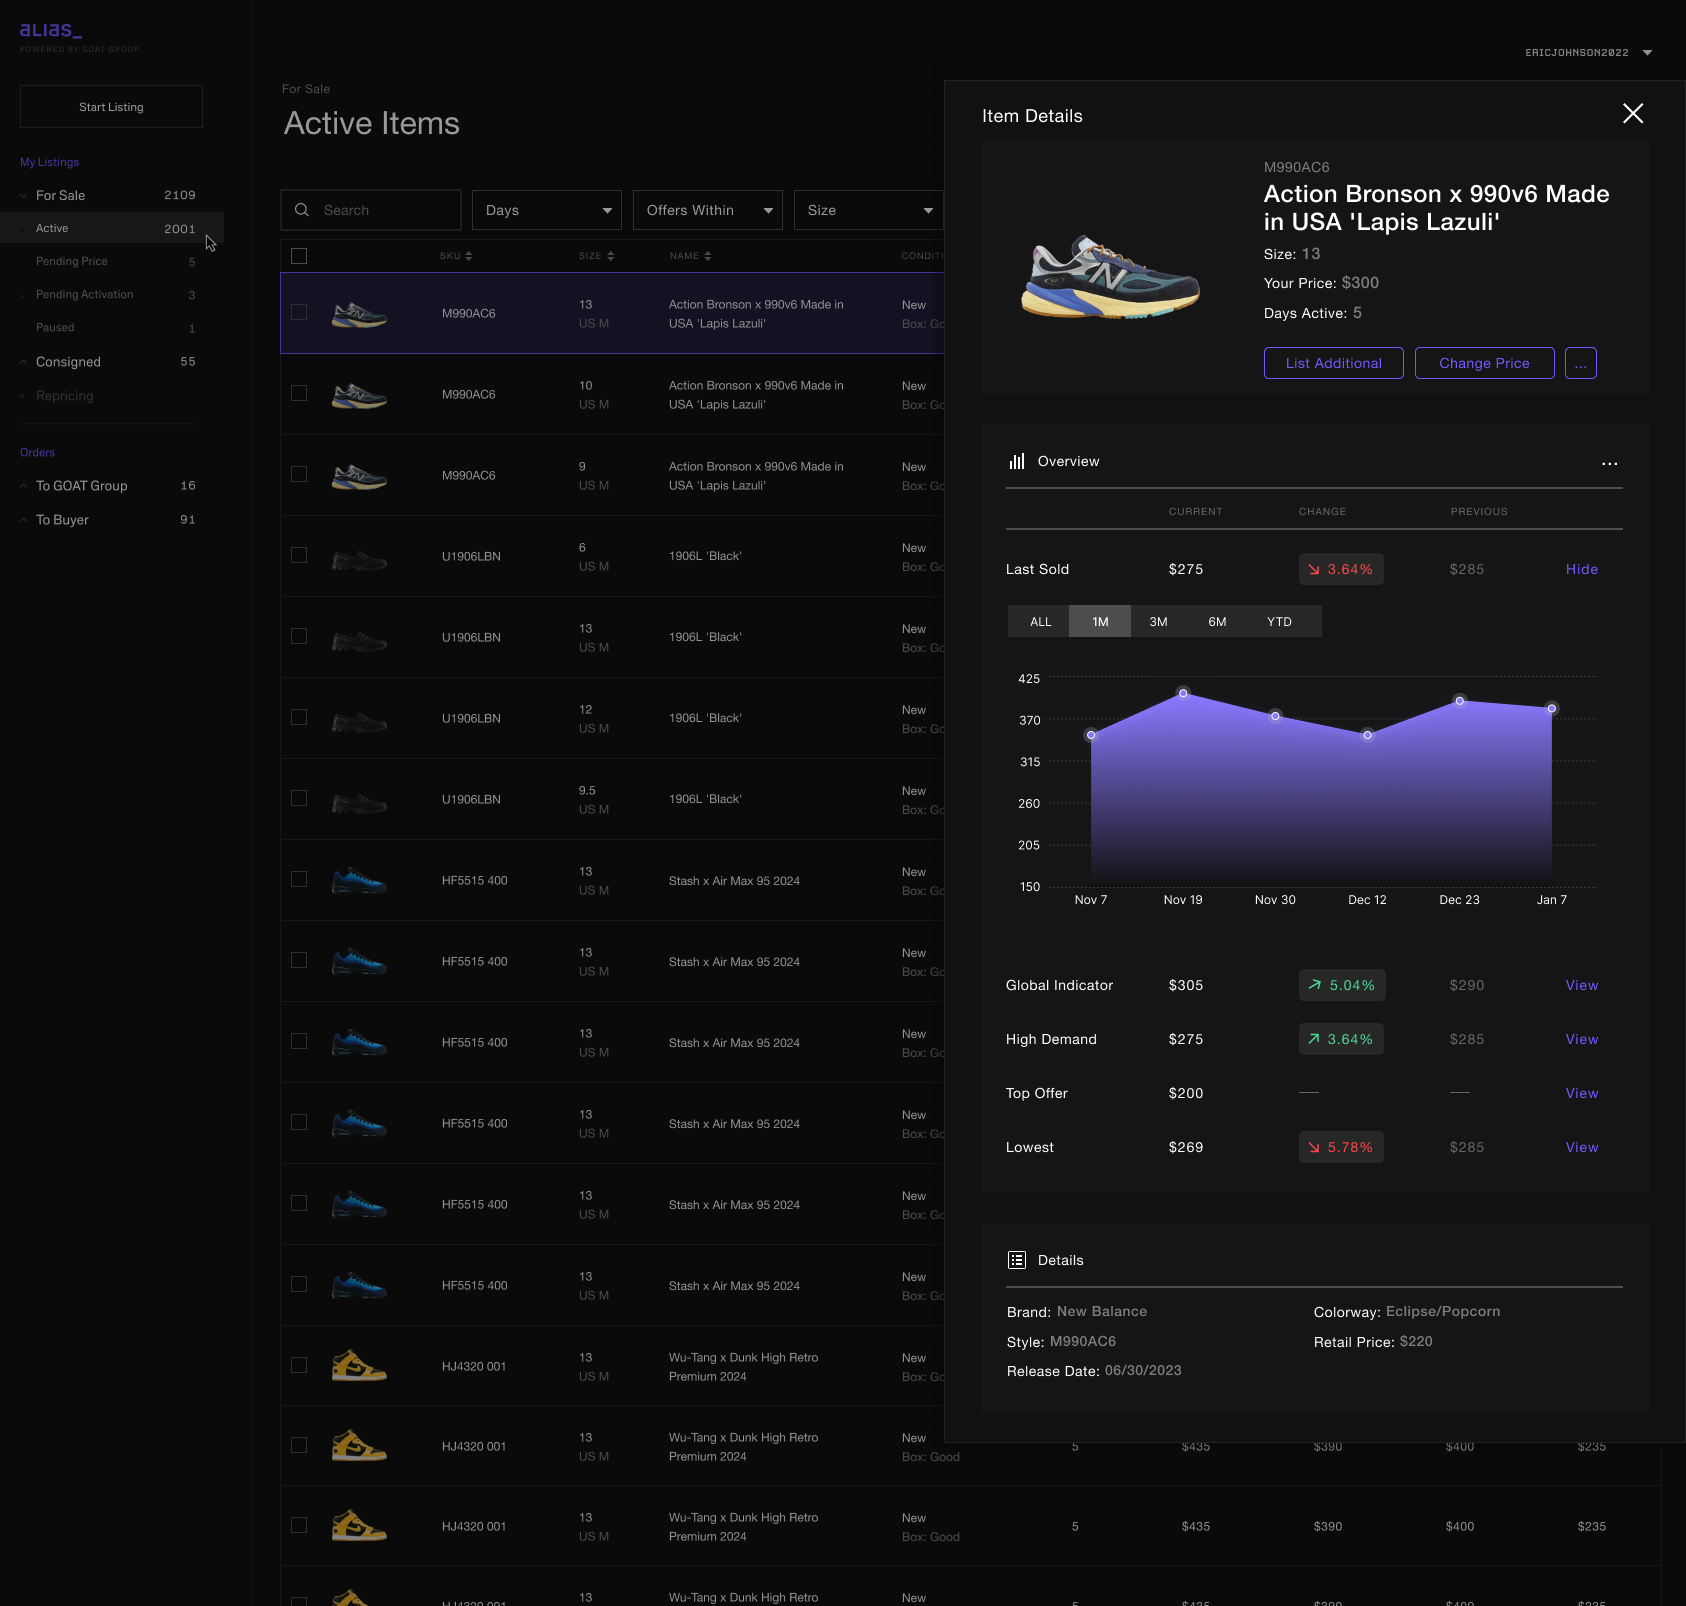The height and width of the screenshot is (1606, 1686).
Task: Expand the To Buyer orders section
Action: (x=23, y=520)
